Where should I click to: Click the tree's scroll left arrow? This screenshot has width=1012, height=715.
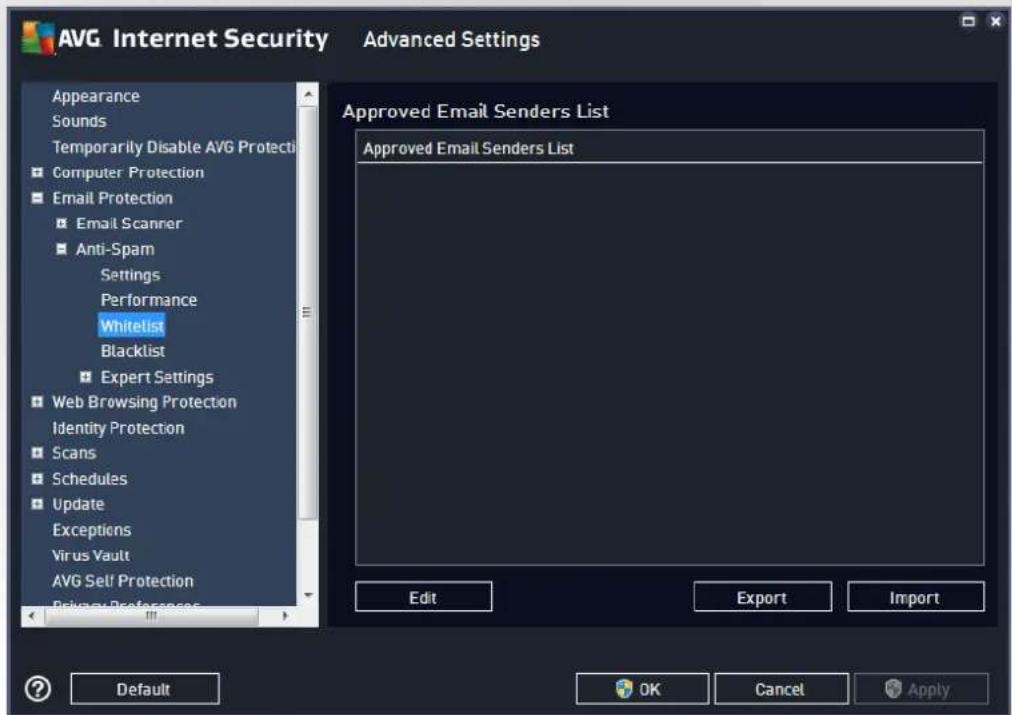[x=32, y=616]
